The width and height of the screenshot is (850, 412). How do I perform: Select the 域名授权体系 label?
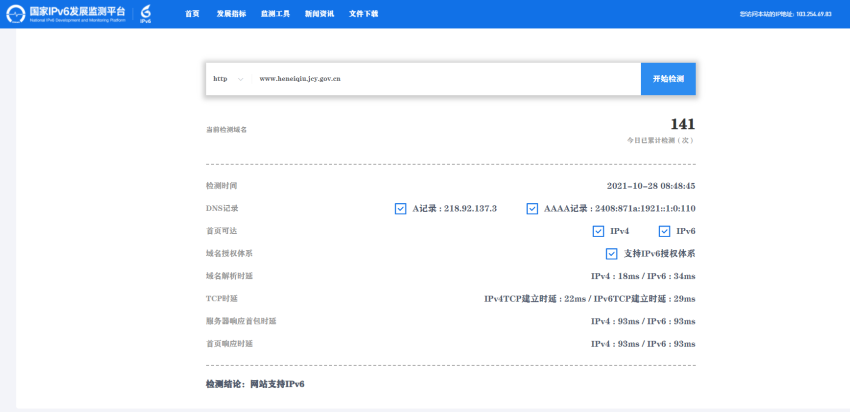(x=229, y=254)
